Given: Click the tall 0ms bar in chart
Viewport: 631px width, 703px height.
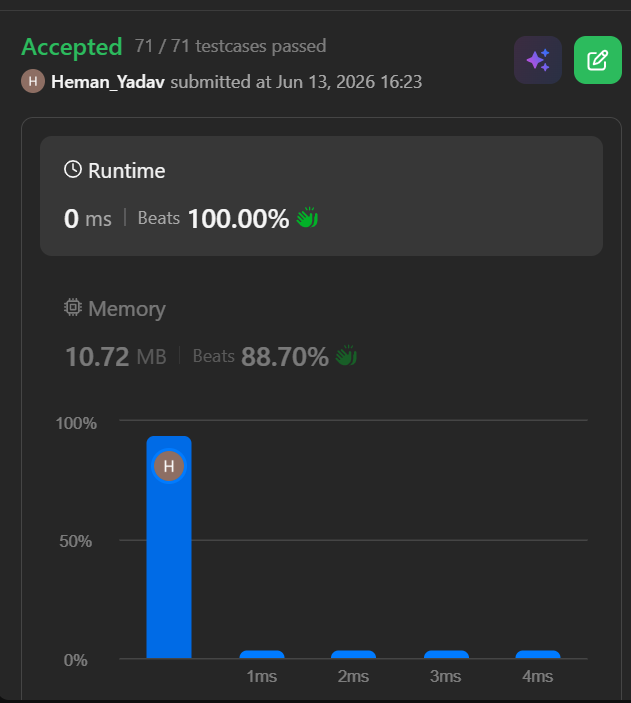Looking at the screenshot, I should pyautogui.click(x=169, y=547).
